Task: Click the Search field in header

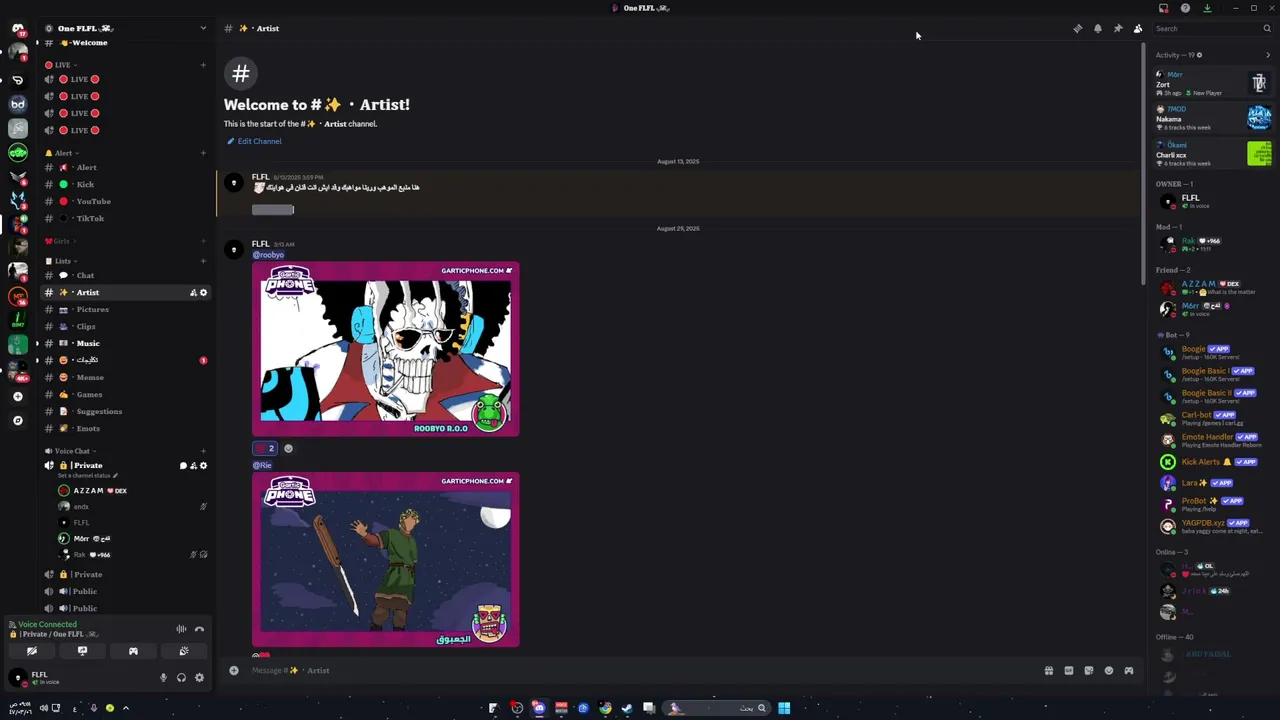Action: 1212,29
